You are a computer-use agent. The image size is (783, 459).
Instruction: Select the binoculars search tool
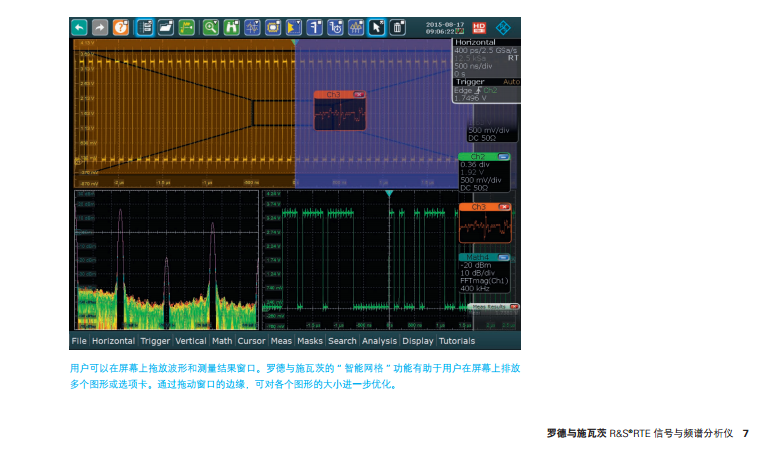click(x=232, y=27)
